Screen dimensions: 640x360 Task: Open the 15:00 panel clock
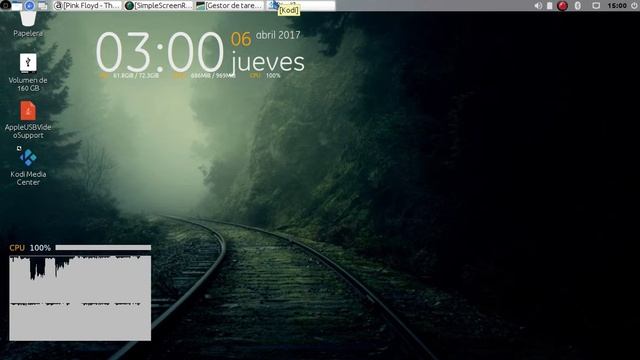point(617,5)
